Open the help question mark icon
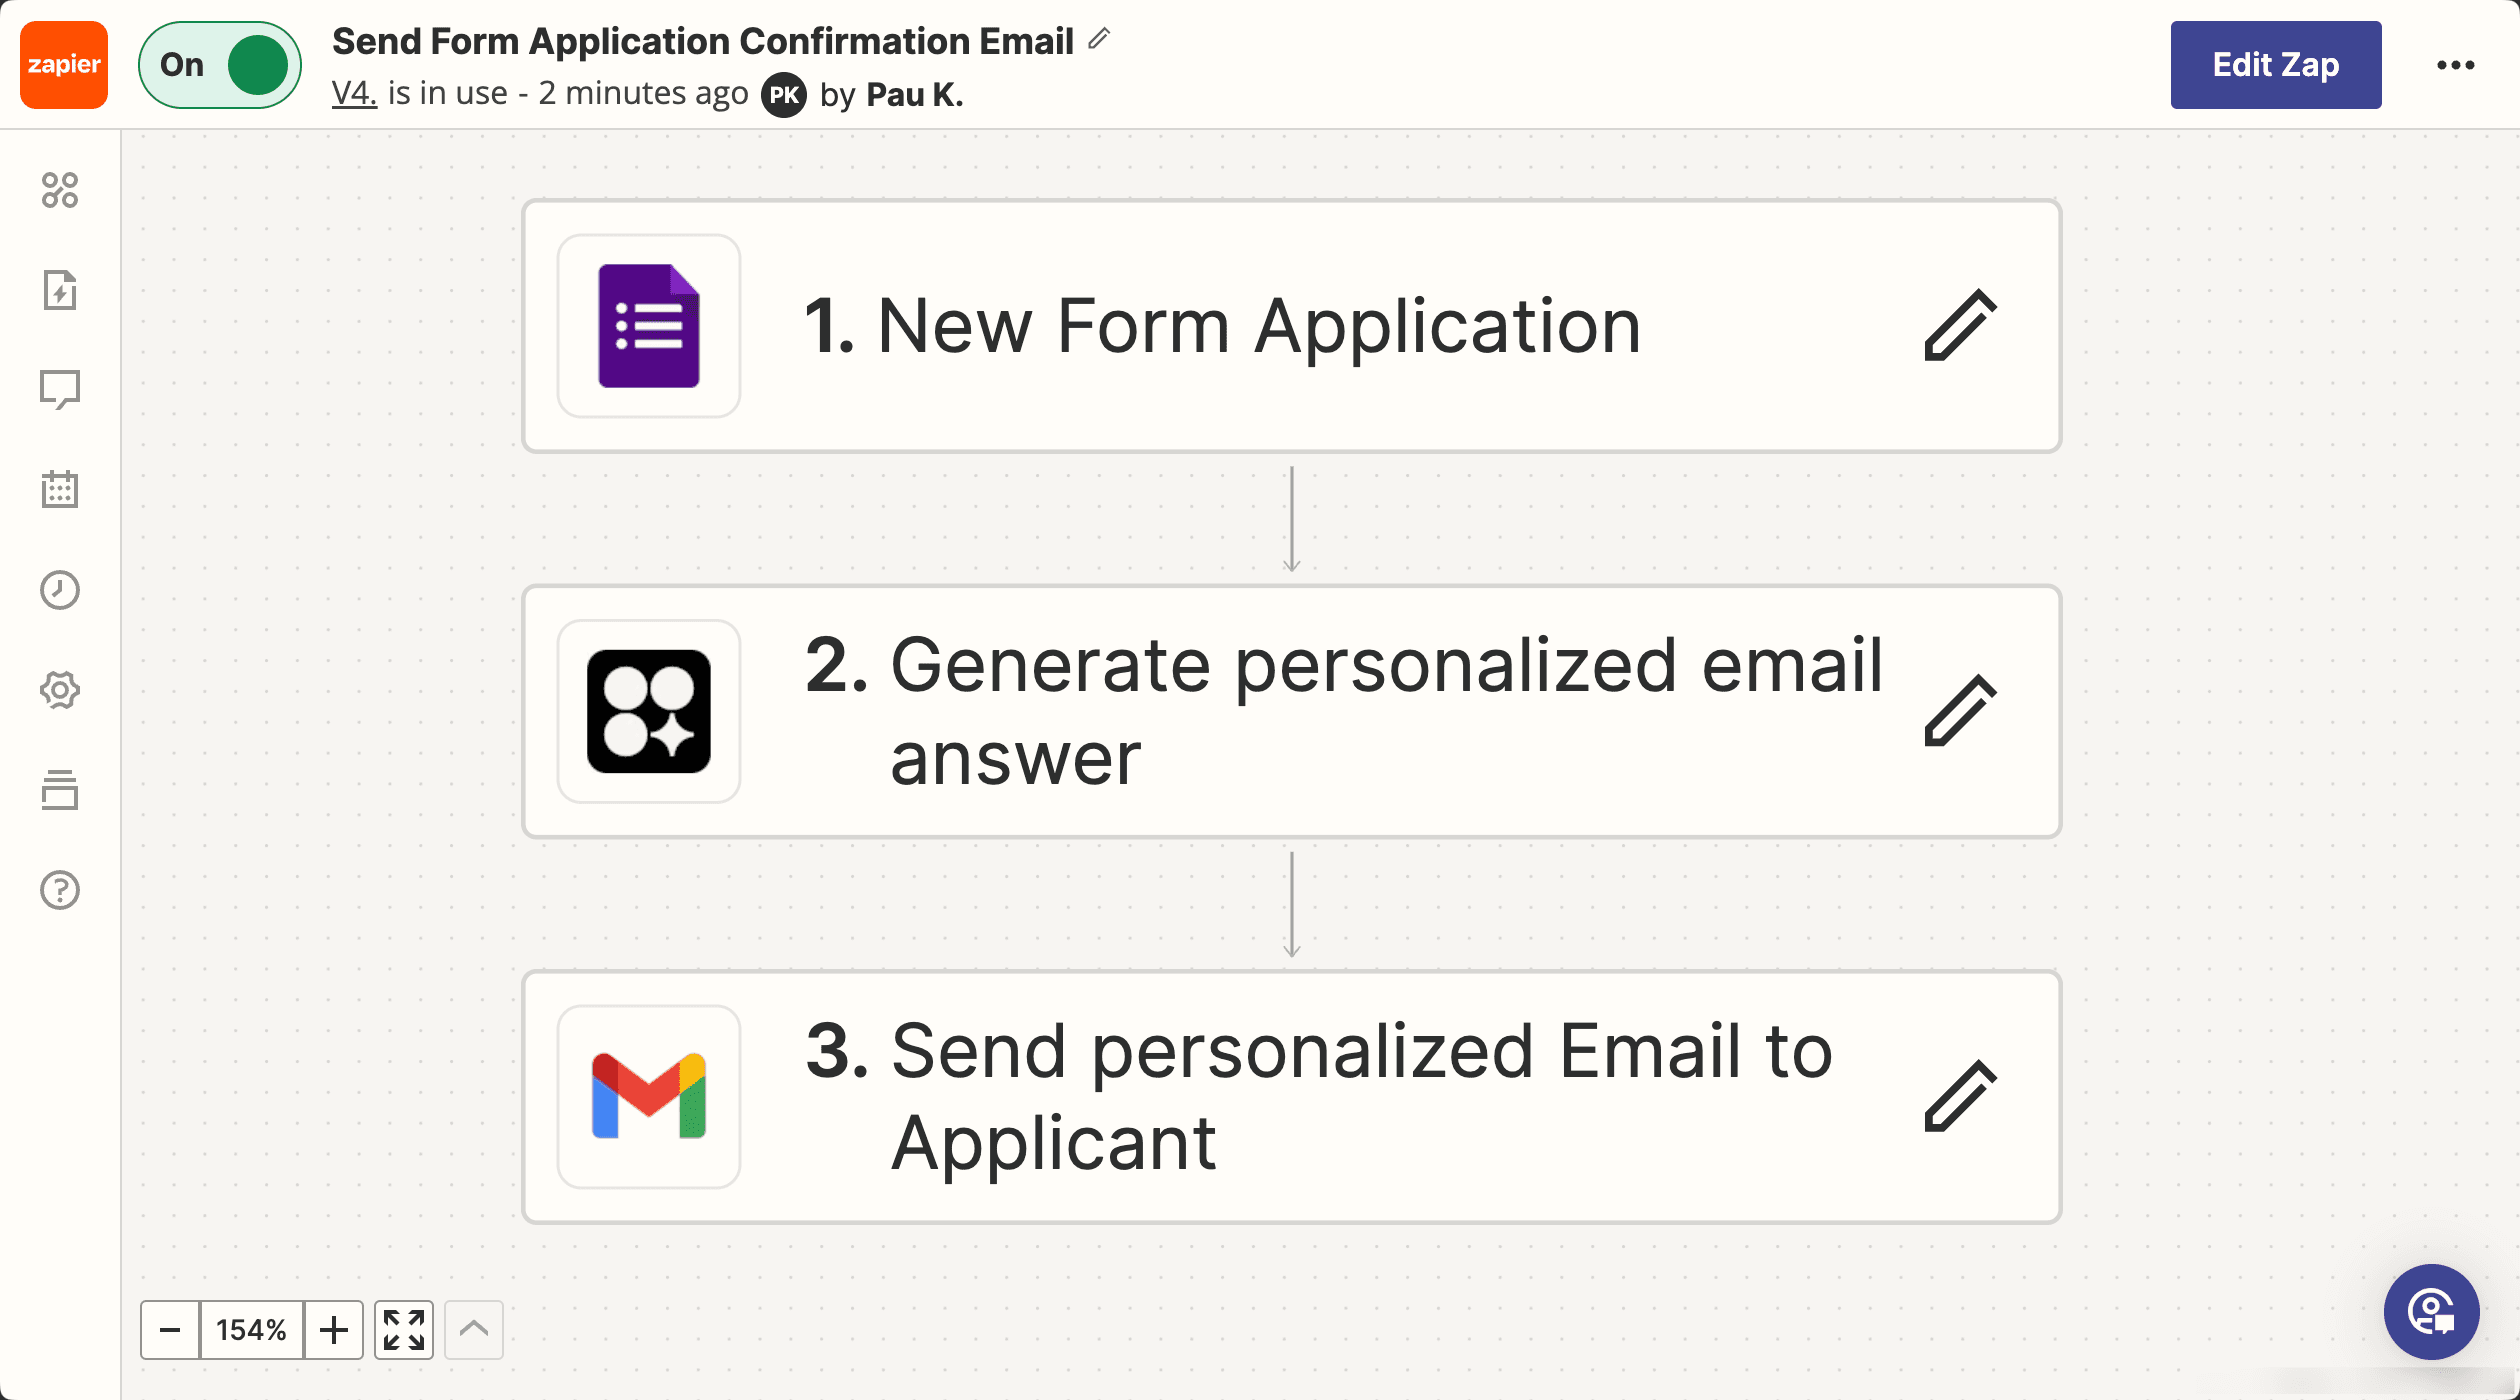This screenshot has height=1400, width=2520. [x=61, y=889]
